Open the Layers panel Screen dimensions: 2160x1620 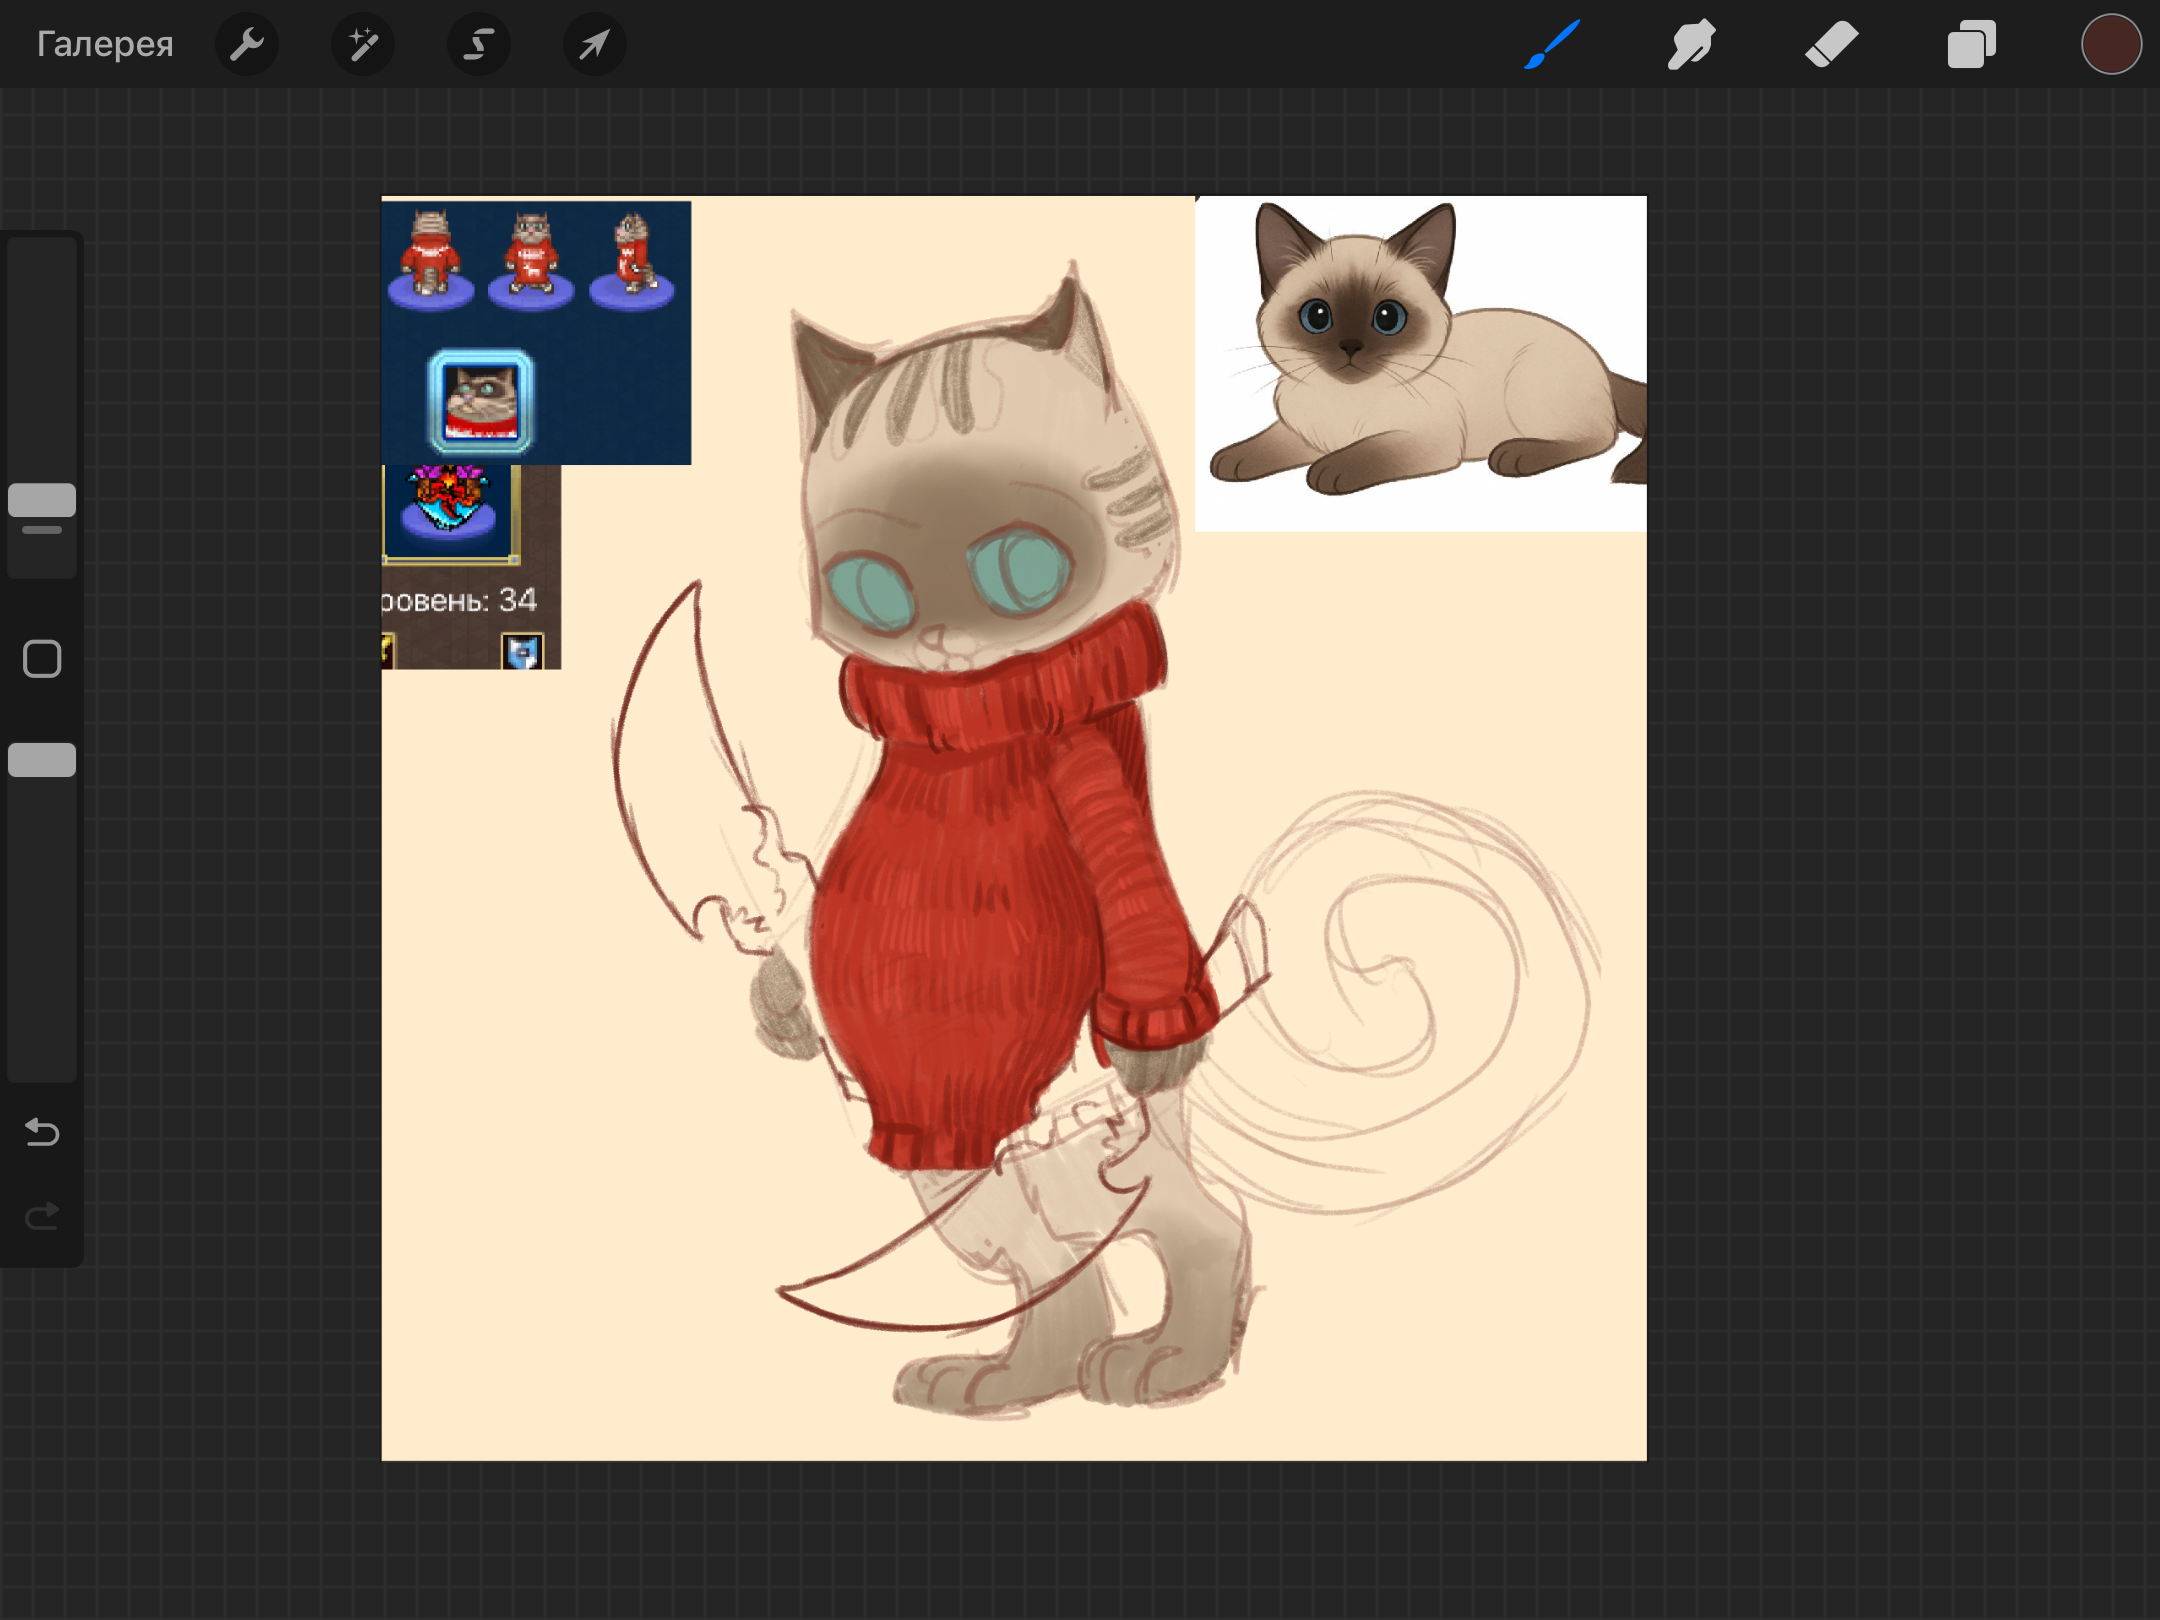[1971, 44]
